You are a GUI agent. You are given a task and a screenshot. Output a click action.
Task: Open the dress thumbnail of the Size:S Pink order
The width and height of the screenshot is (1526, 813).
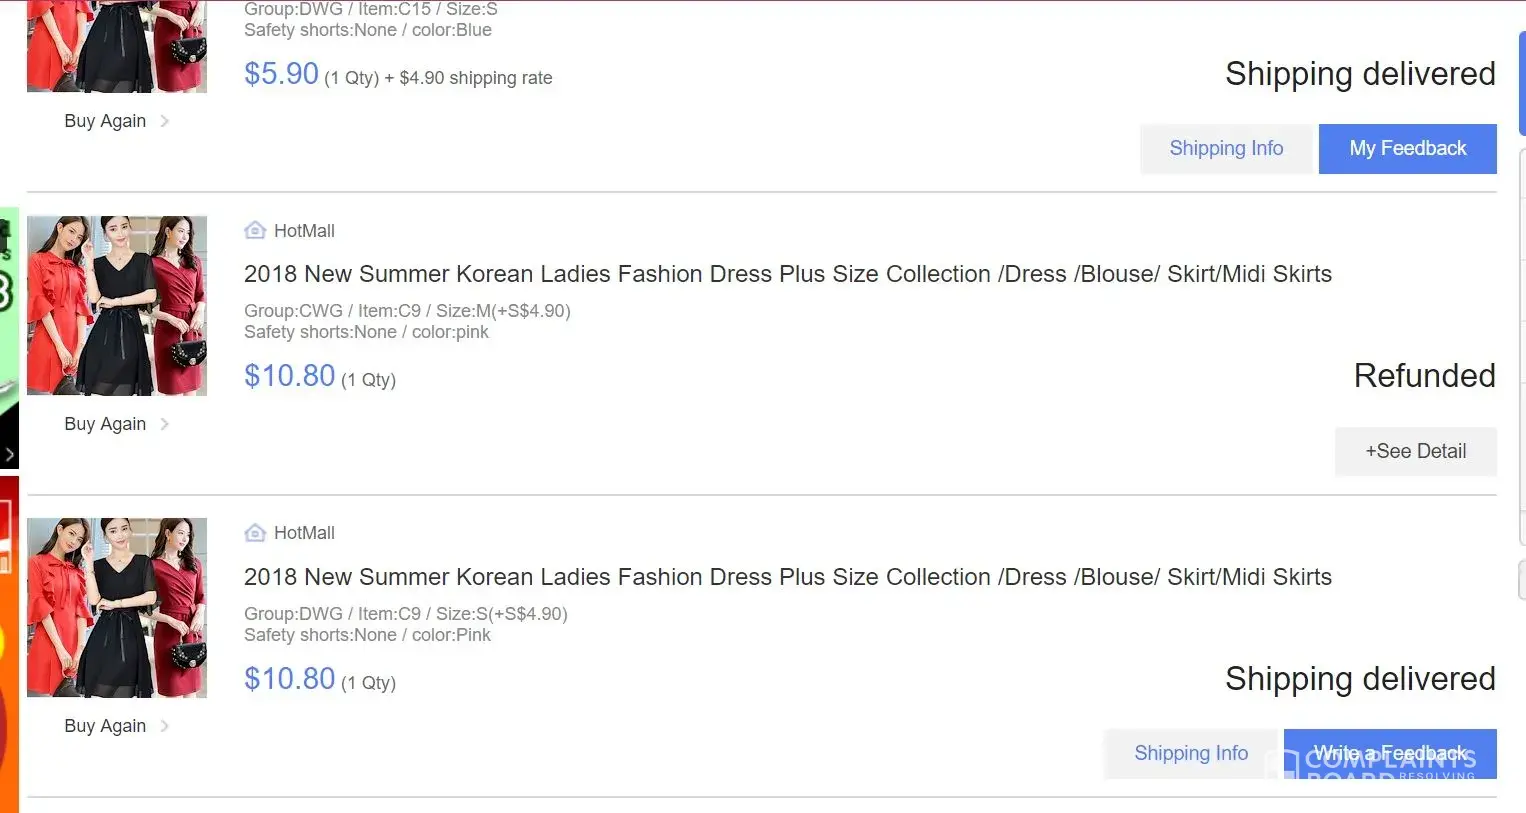117,607
